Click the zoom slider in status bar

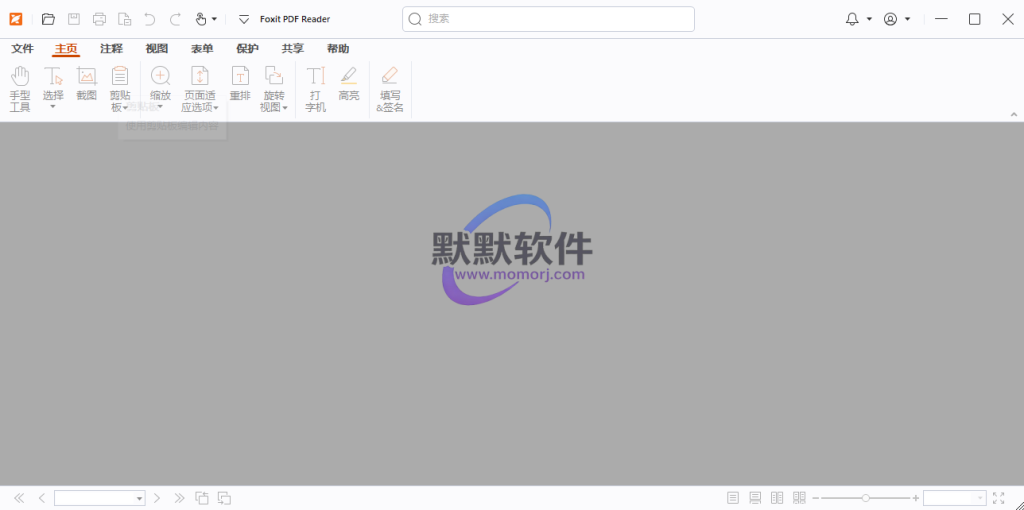click(x=865, y=498)
